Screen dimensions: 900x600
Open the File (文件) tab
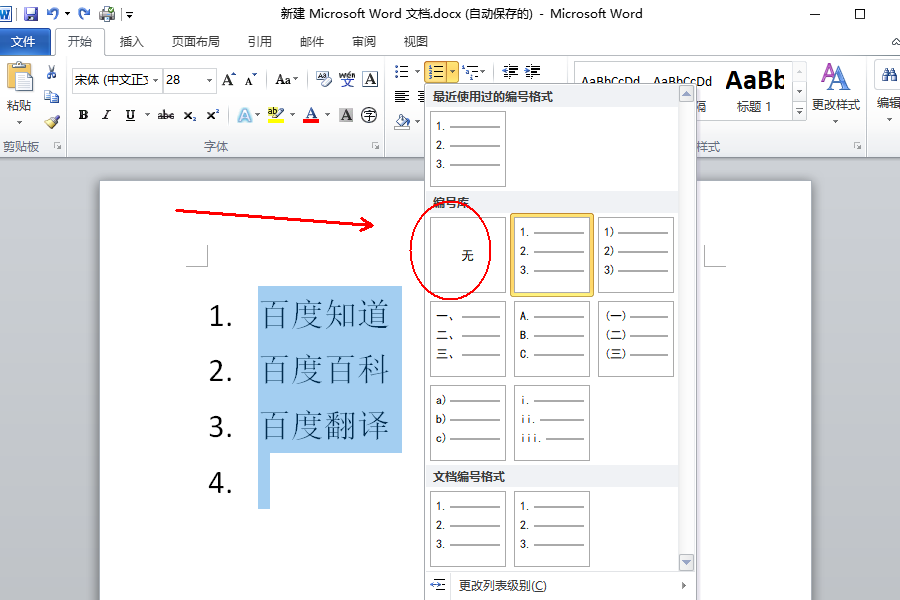point(23,41)
